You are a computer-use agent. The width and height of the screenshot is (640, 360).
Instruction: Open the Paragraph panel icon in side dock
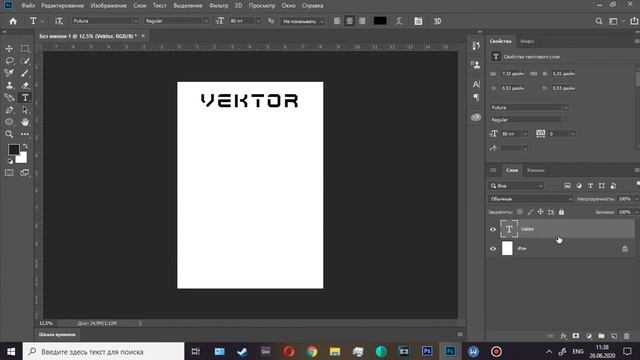(x=476, y=97)
